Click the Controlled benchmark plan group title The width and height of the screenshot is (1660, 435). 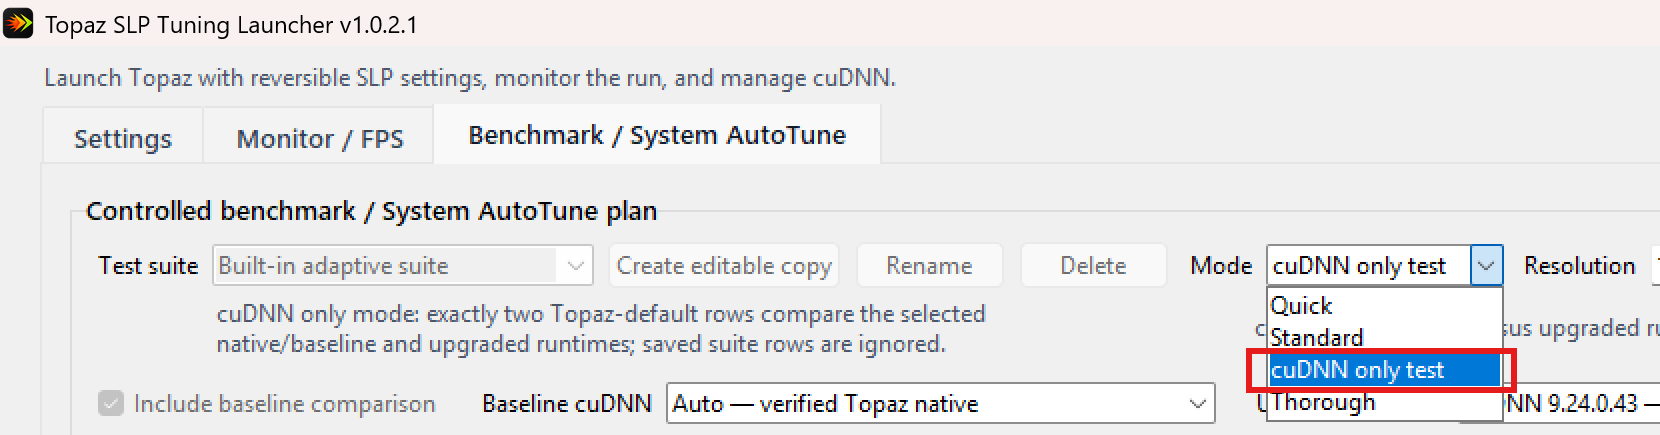[371, 211]
